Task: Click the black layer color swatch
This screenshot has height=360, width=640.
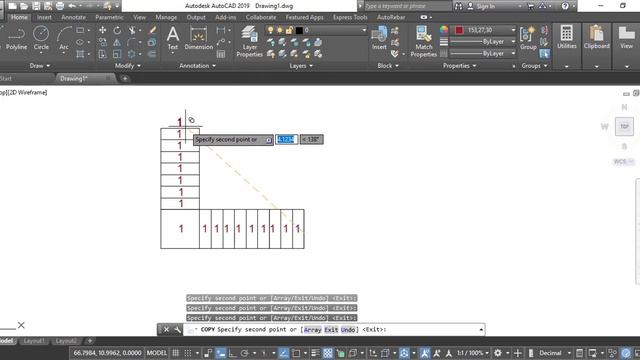Action: tap(299, 30)
